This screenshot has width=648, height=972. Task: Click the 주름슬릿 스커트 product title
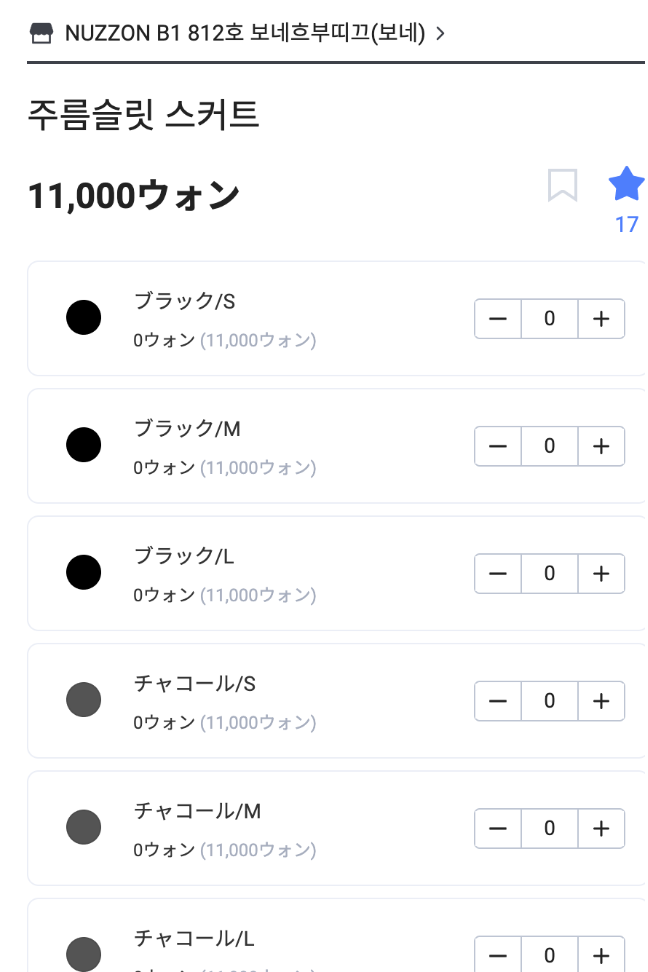click(144, 116)
